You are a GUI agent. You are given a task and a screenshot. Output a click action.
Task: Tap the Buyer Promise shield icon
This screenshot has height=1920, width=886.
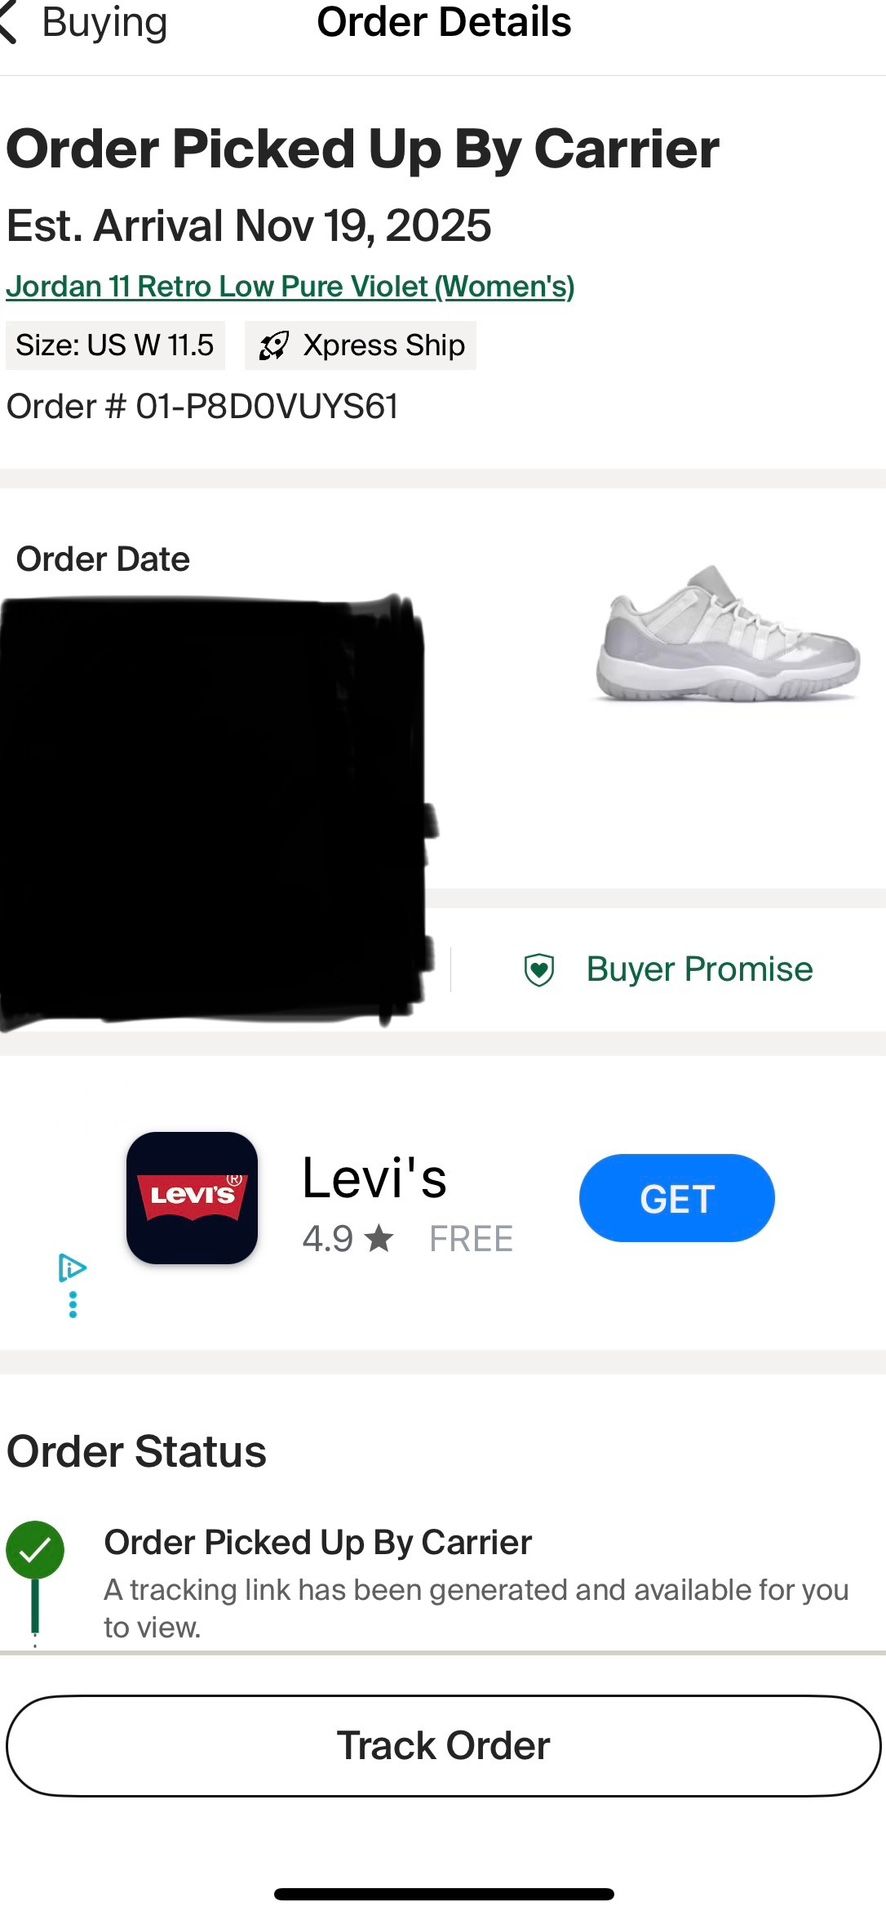coord(539,969)
